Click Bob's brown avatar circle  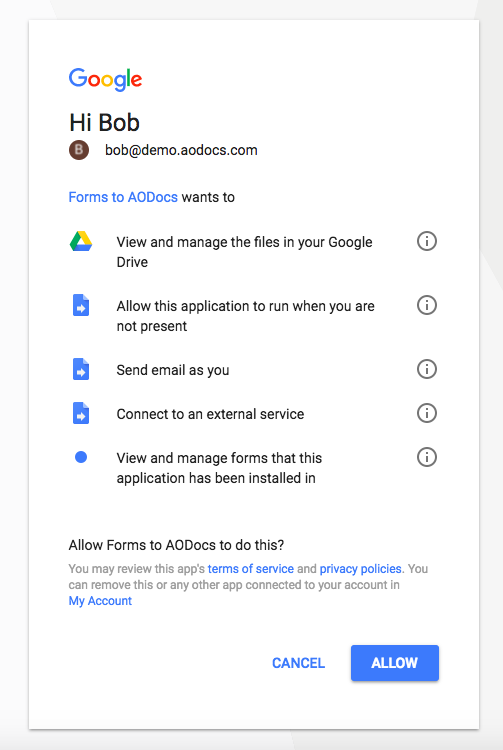click(79, 150)
